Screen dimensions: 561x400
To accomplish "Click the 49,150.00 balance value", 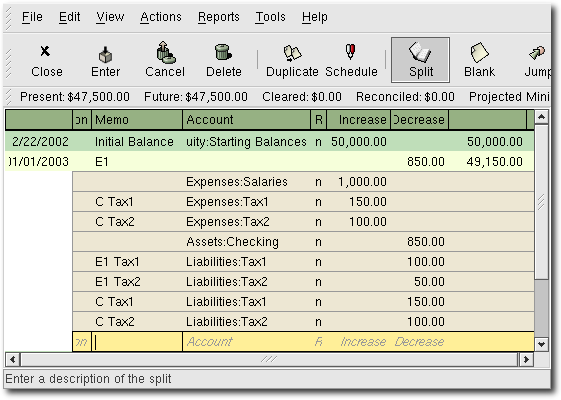I will click(494, 162).
